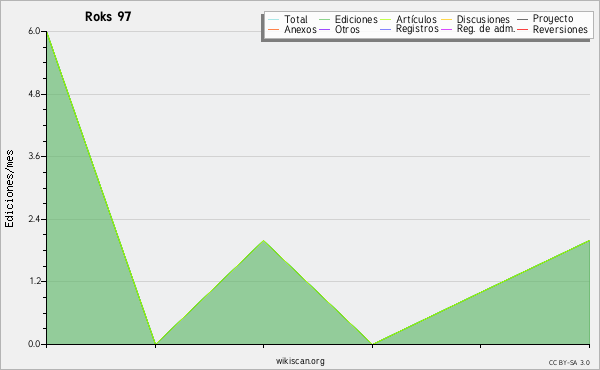
Task: Click the orange Anexos legend line swatch
Action: coord(274,29)
